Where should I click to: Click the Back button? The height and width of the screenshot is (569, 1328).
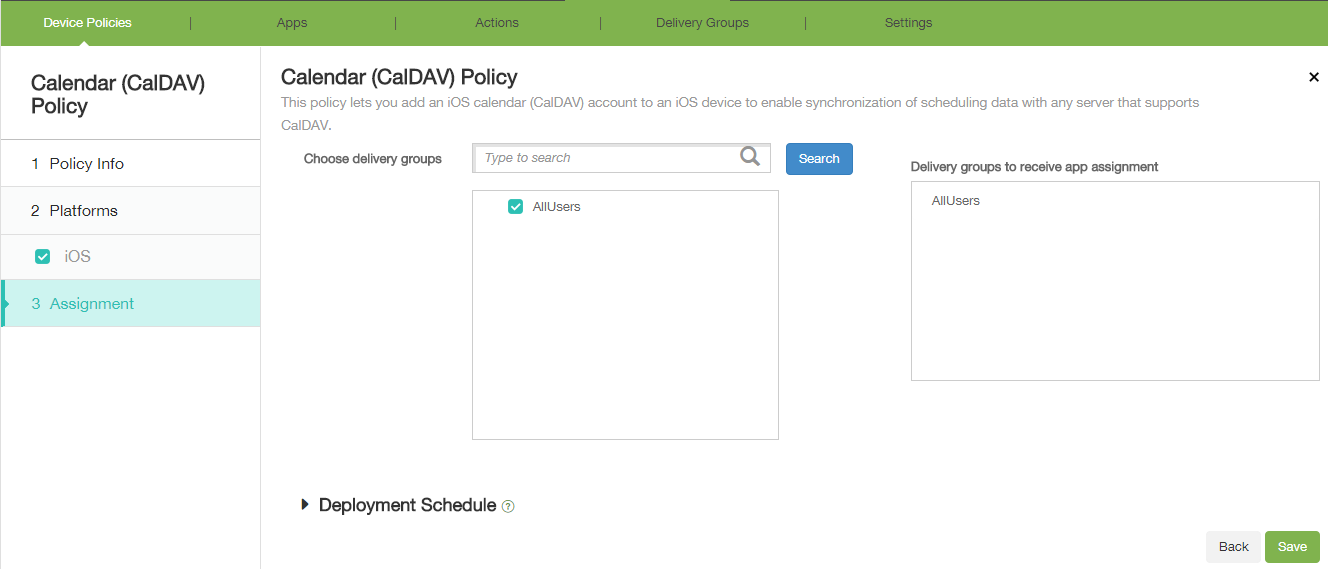pyautogui.click(x=1233, y=547)
